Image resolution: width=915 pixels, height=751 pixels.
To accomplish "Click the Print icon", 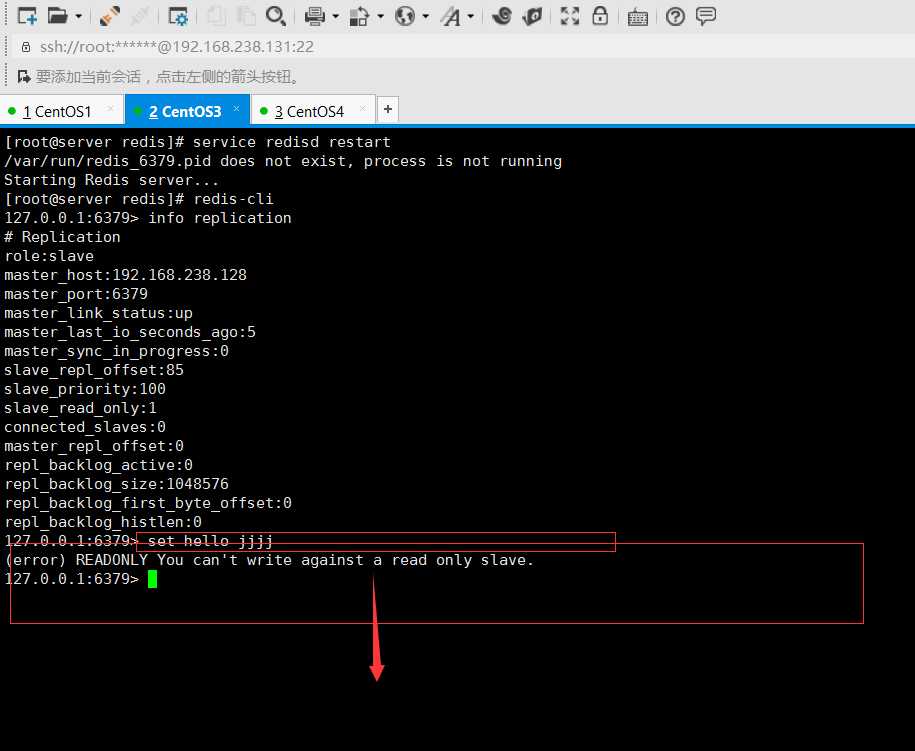I will coord(315,16).
